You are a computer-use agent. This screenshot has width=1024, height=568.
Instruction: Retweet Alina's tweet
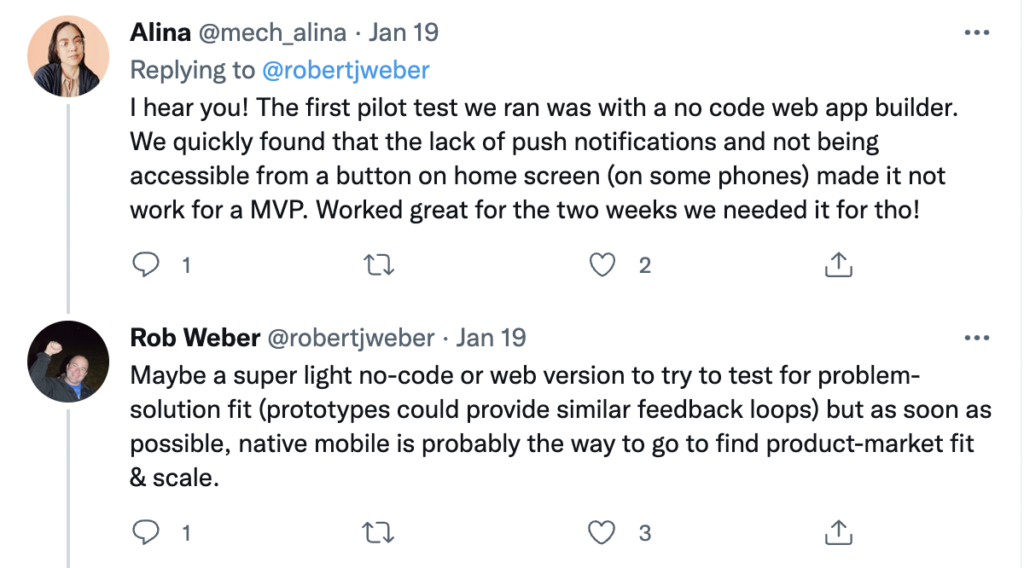click(379, 265)
